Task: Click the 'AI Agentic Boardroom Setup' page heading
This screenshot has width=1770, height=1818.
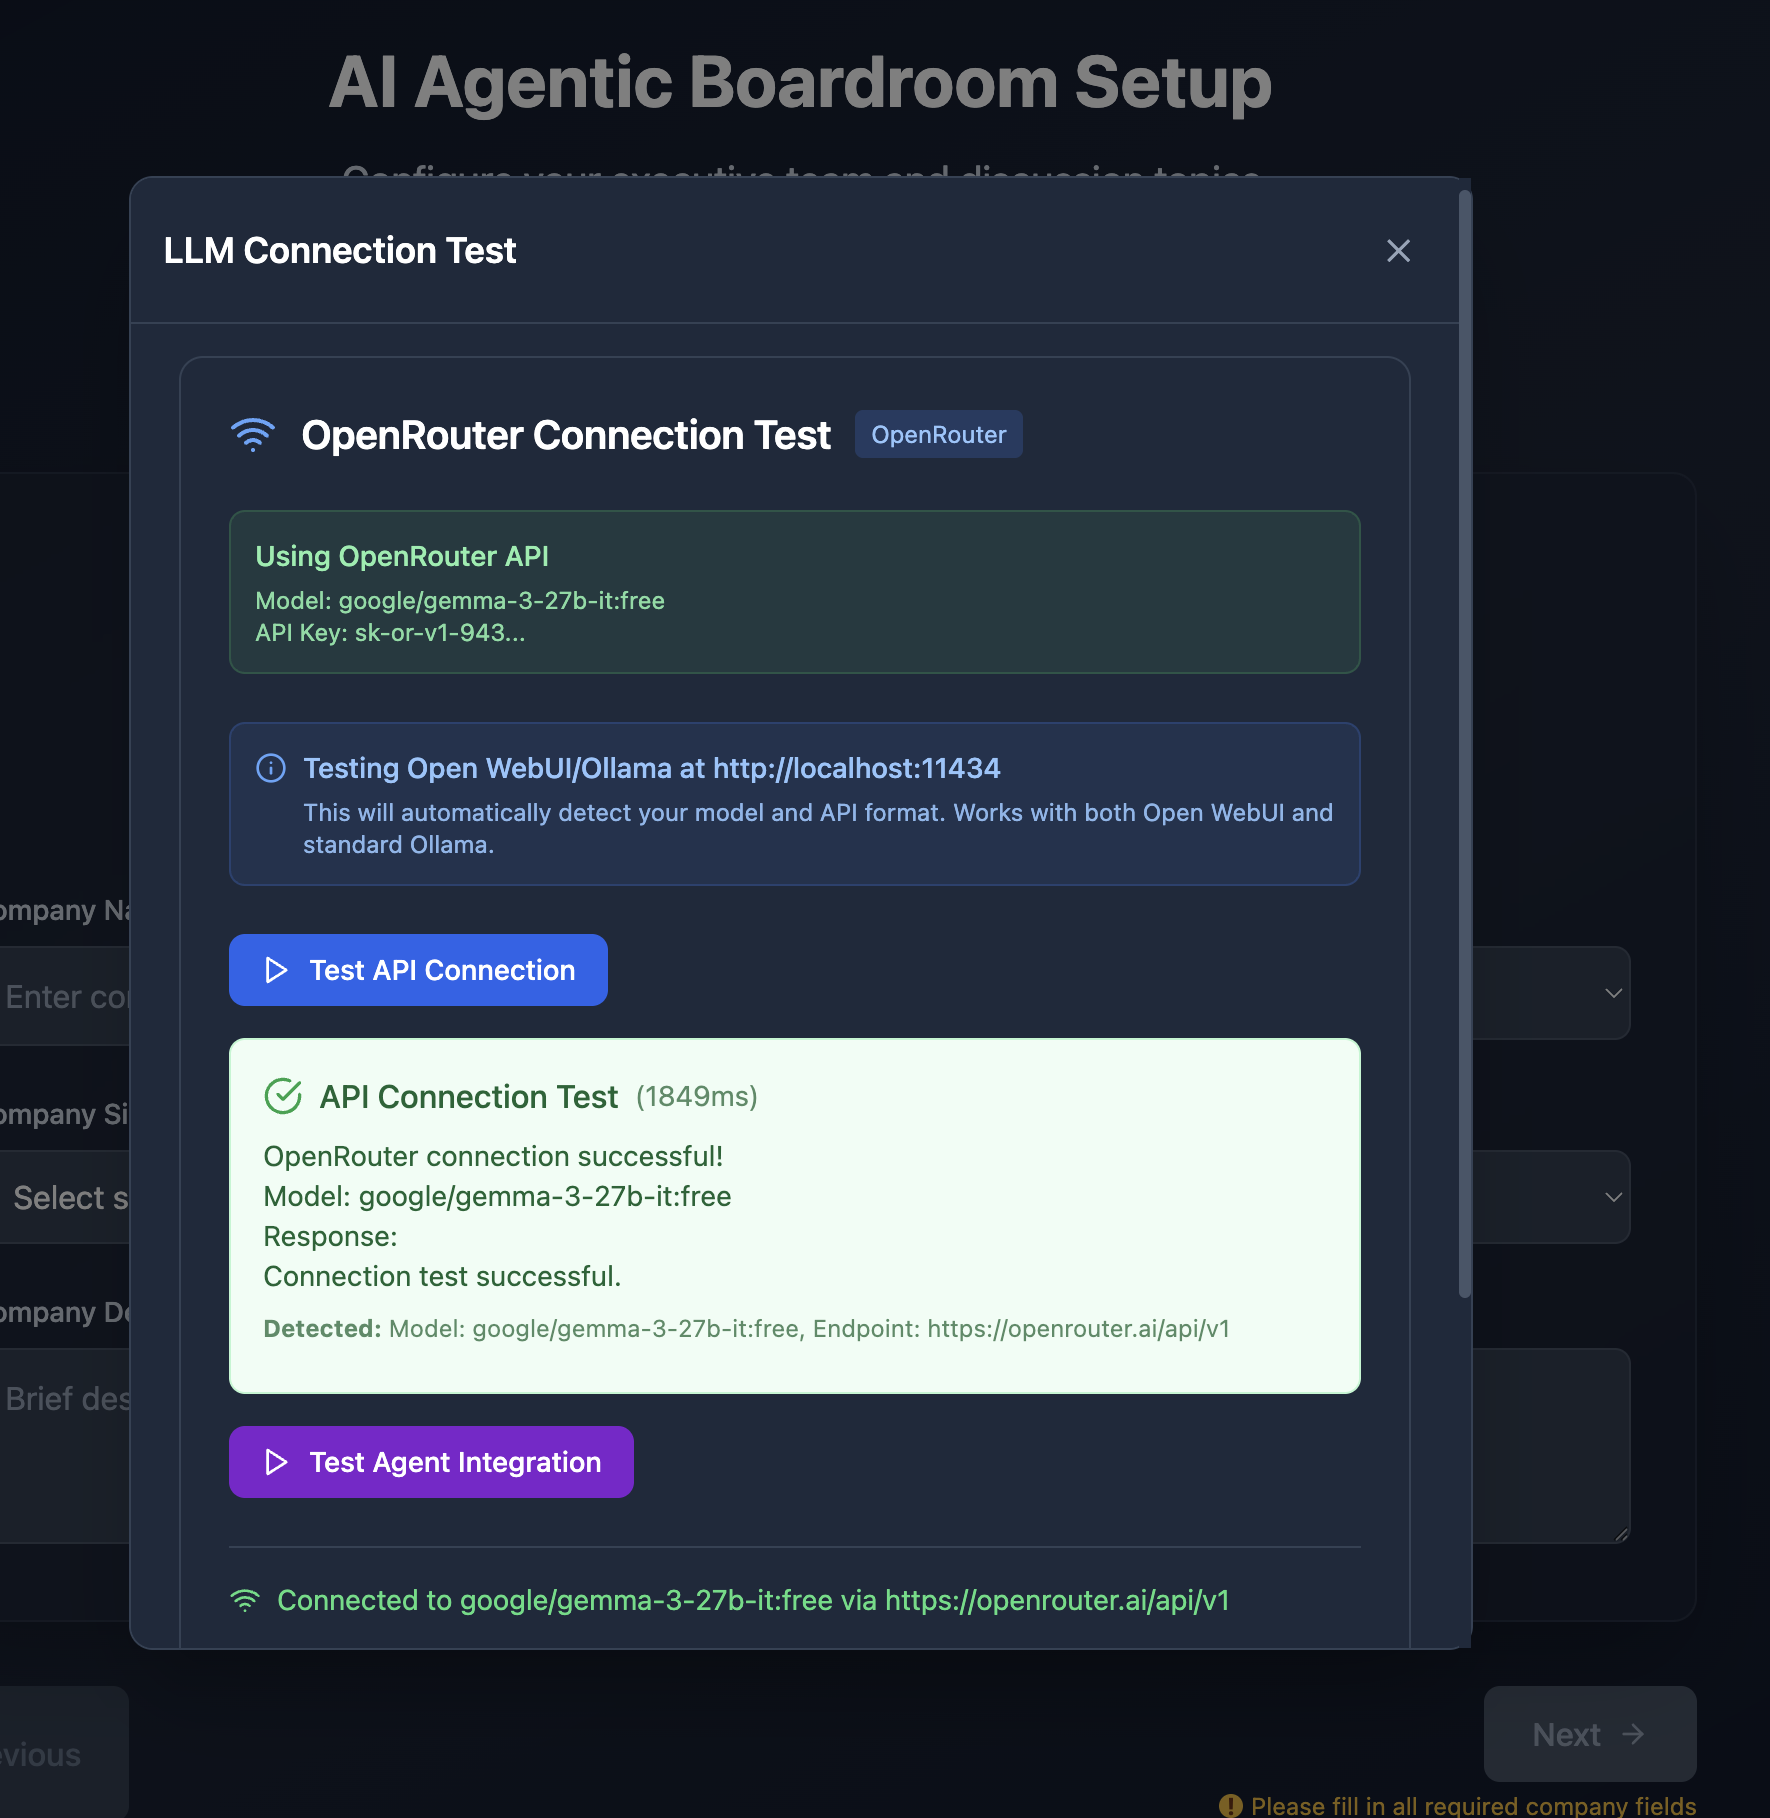Action: [x=800, y=82]
